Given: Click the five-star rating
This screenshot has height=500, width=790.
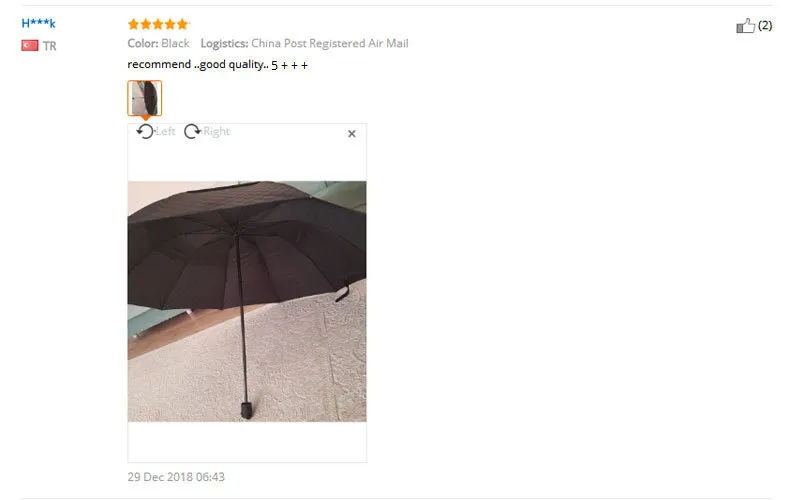Looking at the screenshot, I should [158, 24].
